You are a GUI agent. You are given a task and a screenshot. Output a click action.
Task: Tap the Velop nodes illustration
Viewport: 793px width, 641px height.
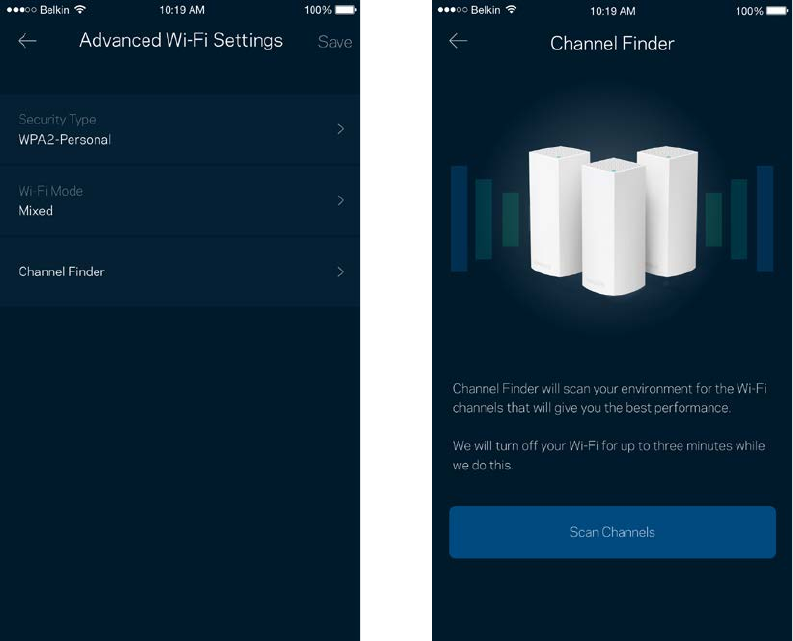pyautogui.click(x=613, y=220)
